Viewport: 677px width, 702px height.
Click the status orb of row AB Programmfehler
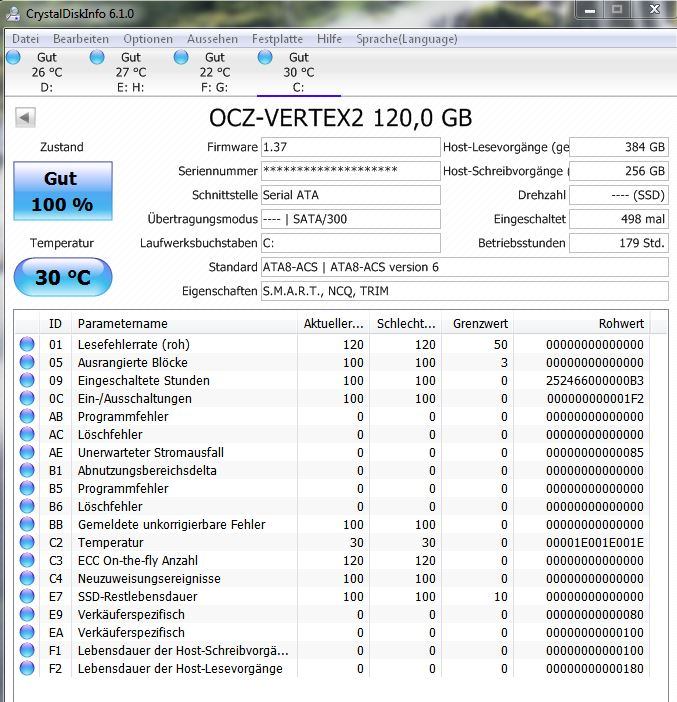point(27,416)
